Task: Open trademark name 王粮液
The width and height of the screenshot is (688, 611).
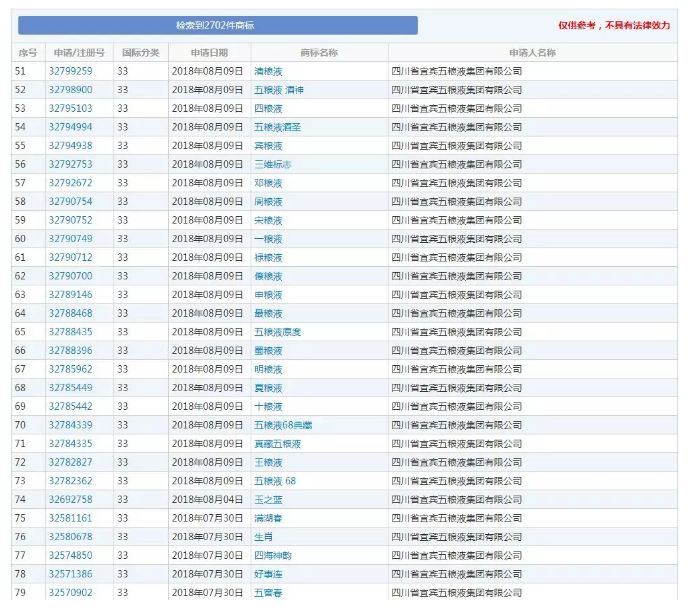Action: point(268,463)
